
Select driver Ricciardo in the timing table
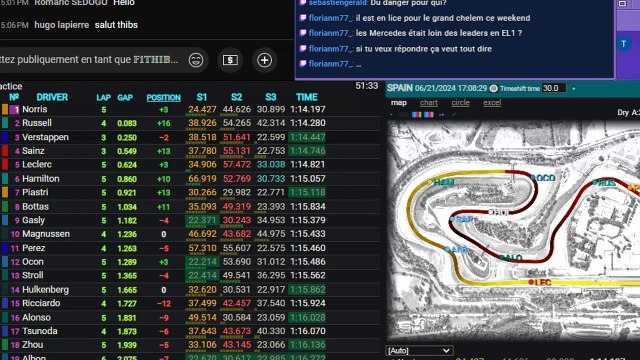41,303
